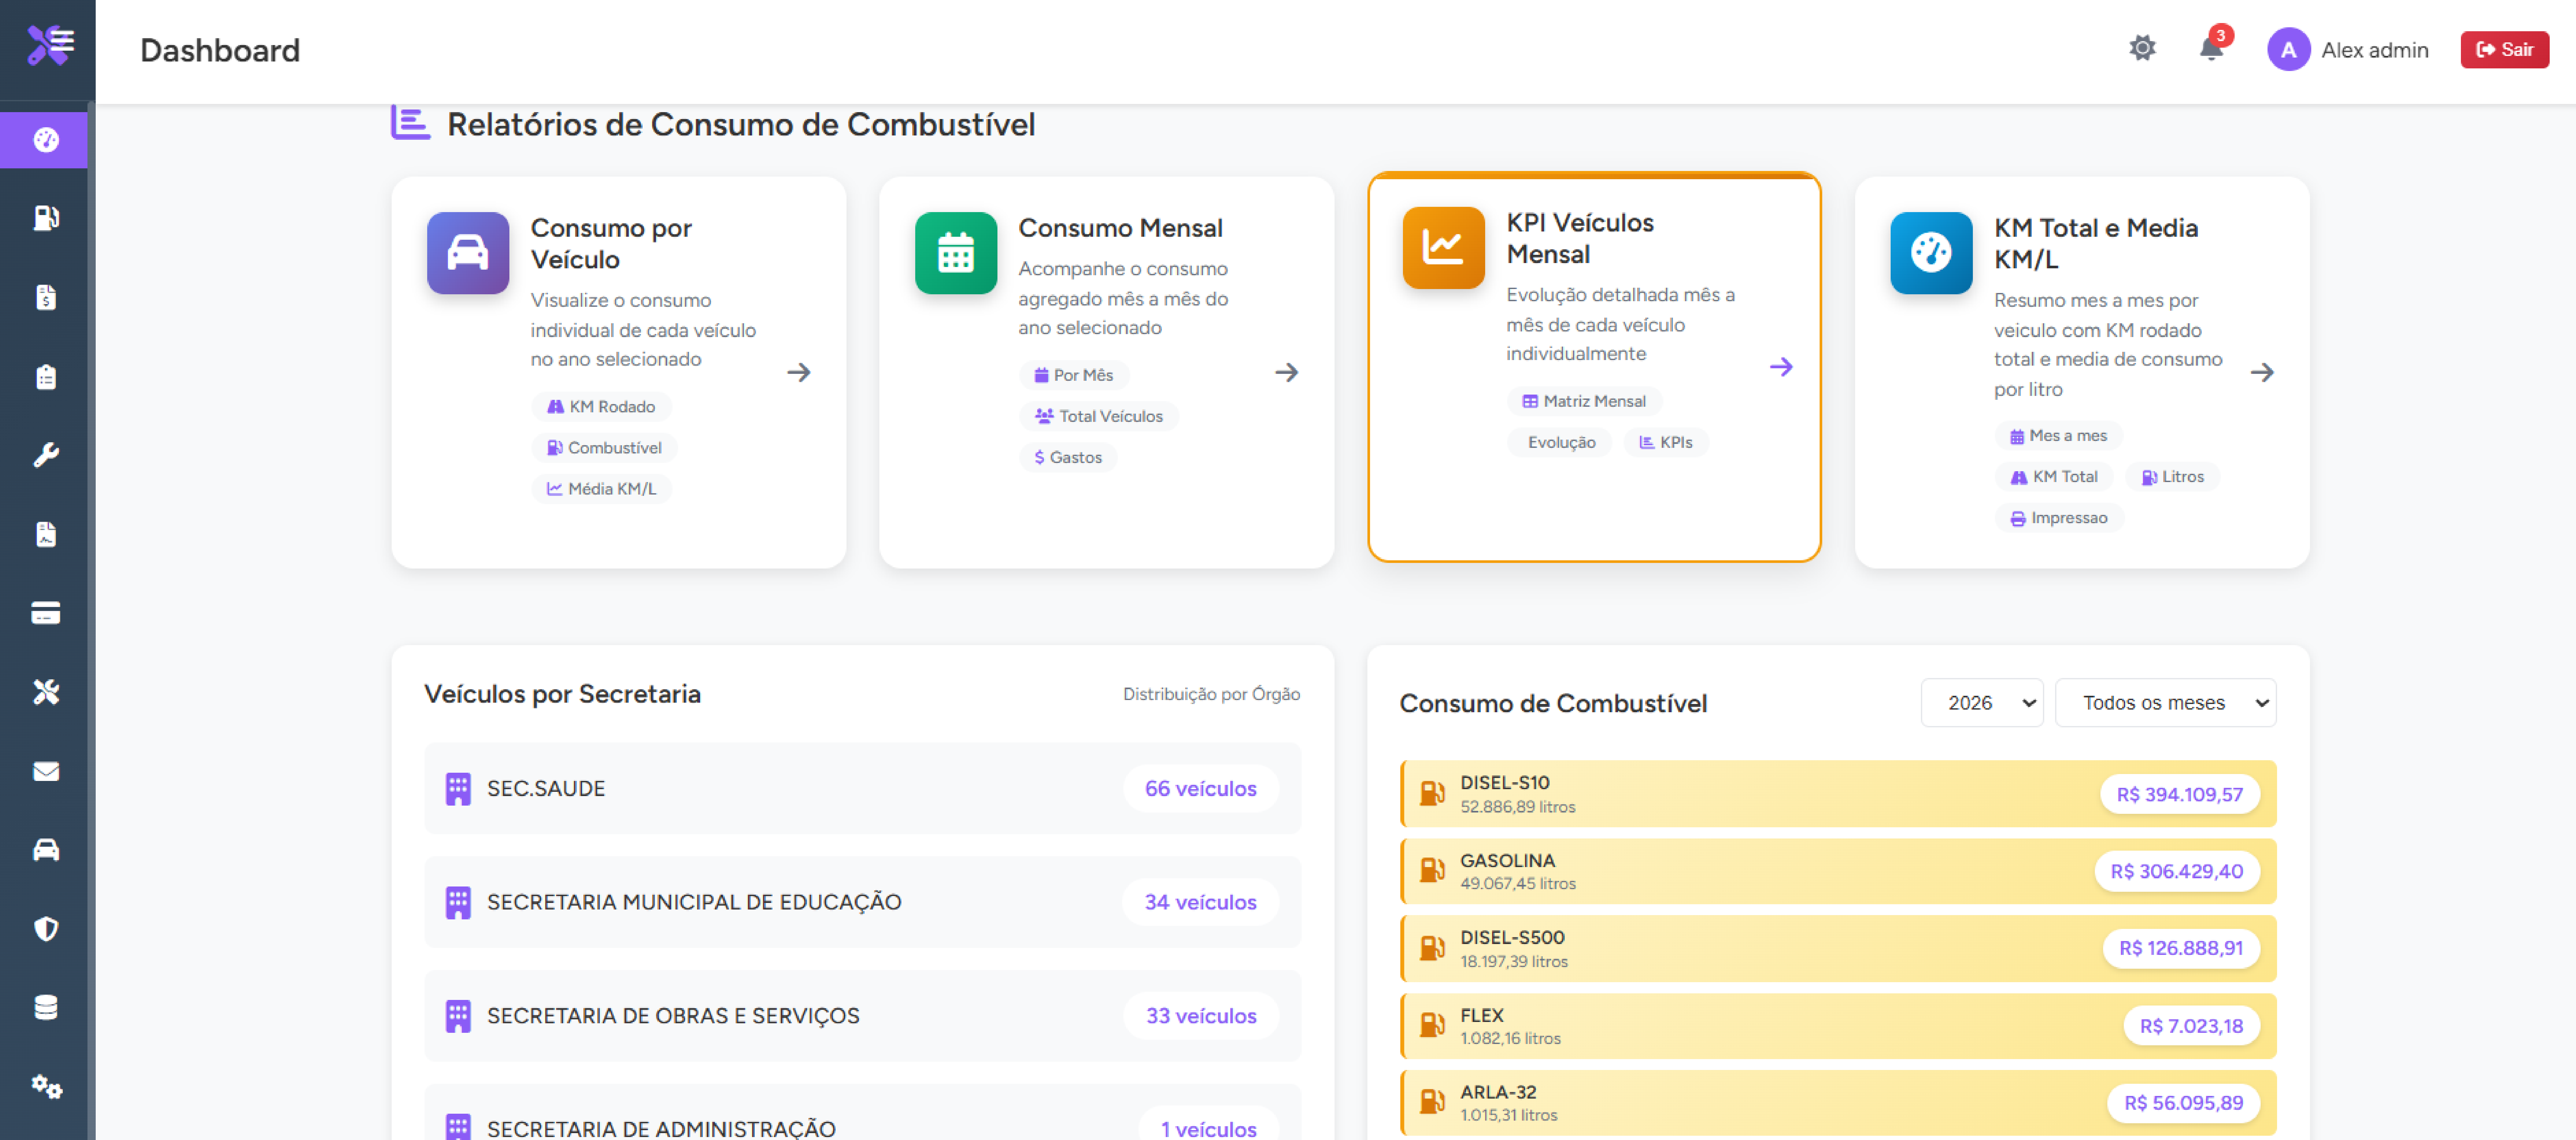
Task: Click the Combustível tag
Action: [604, 448]
